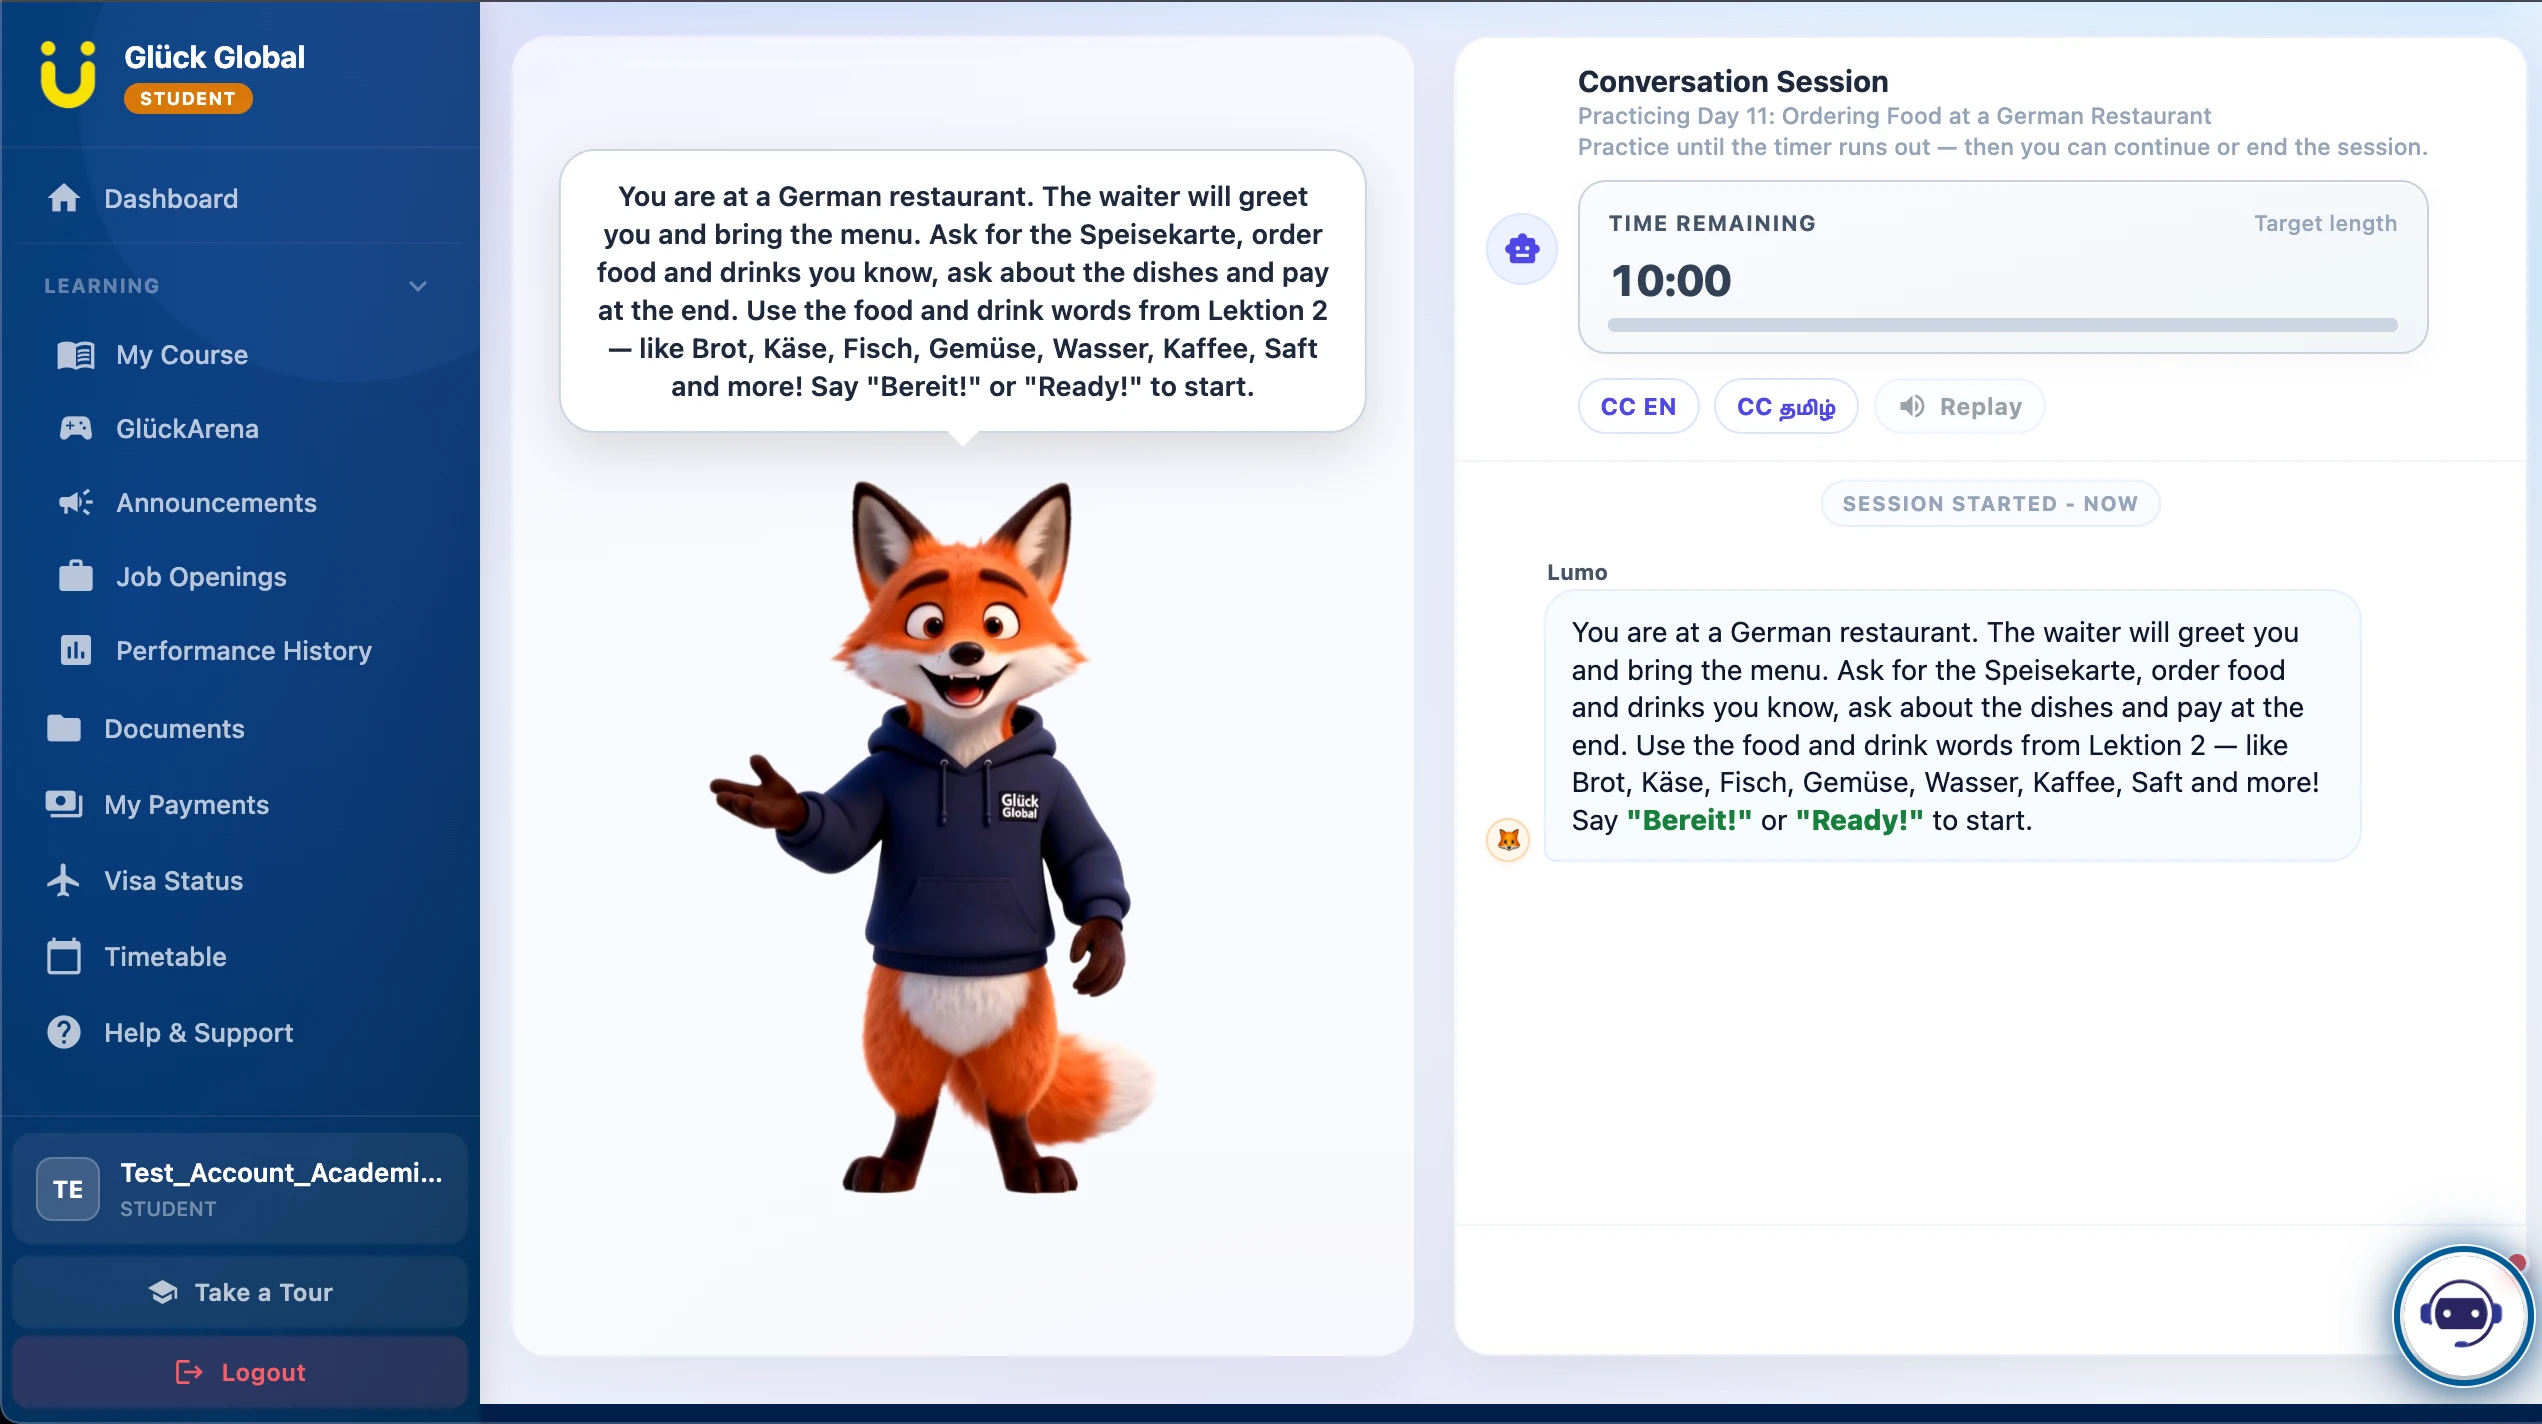The width and height of the screenshot is (2542, 1424).
Task: Click the green "Ready!" word in chat
Action: point(1859,820)
